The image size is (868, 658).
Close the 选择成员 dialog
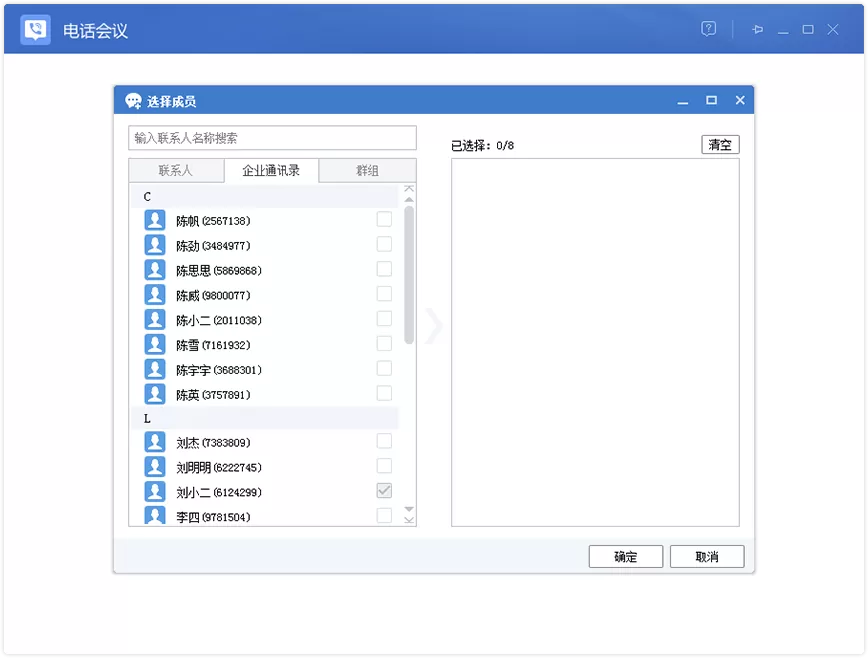(x=740, y=100)
